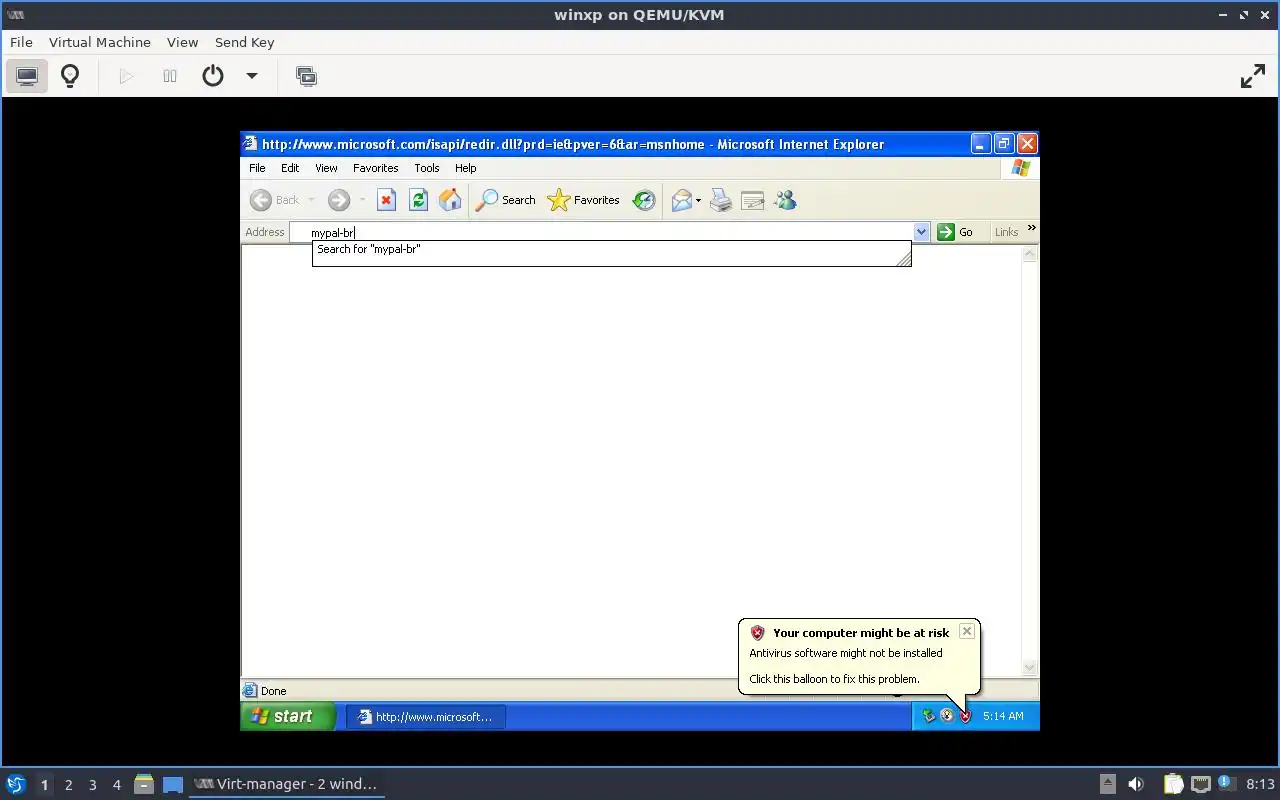Click the Edit page icon in IE toolbar

click(753, 200)
